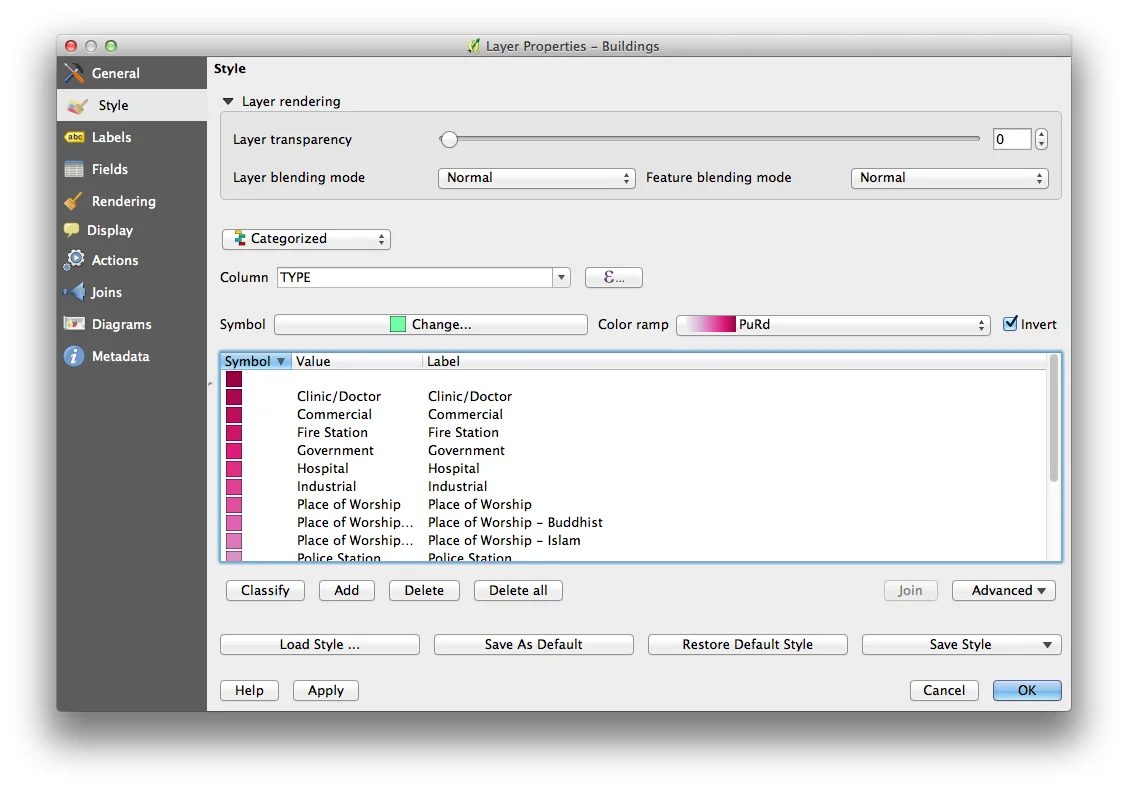Open the Layer blending mode dropdown
1128x790 pixels.
[536, 178]
